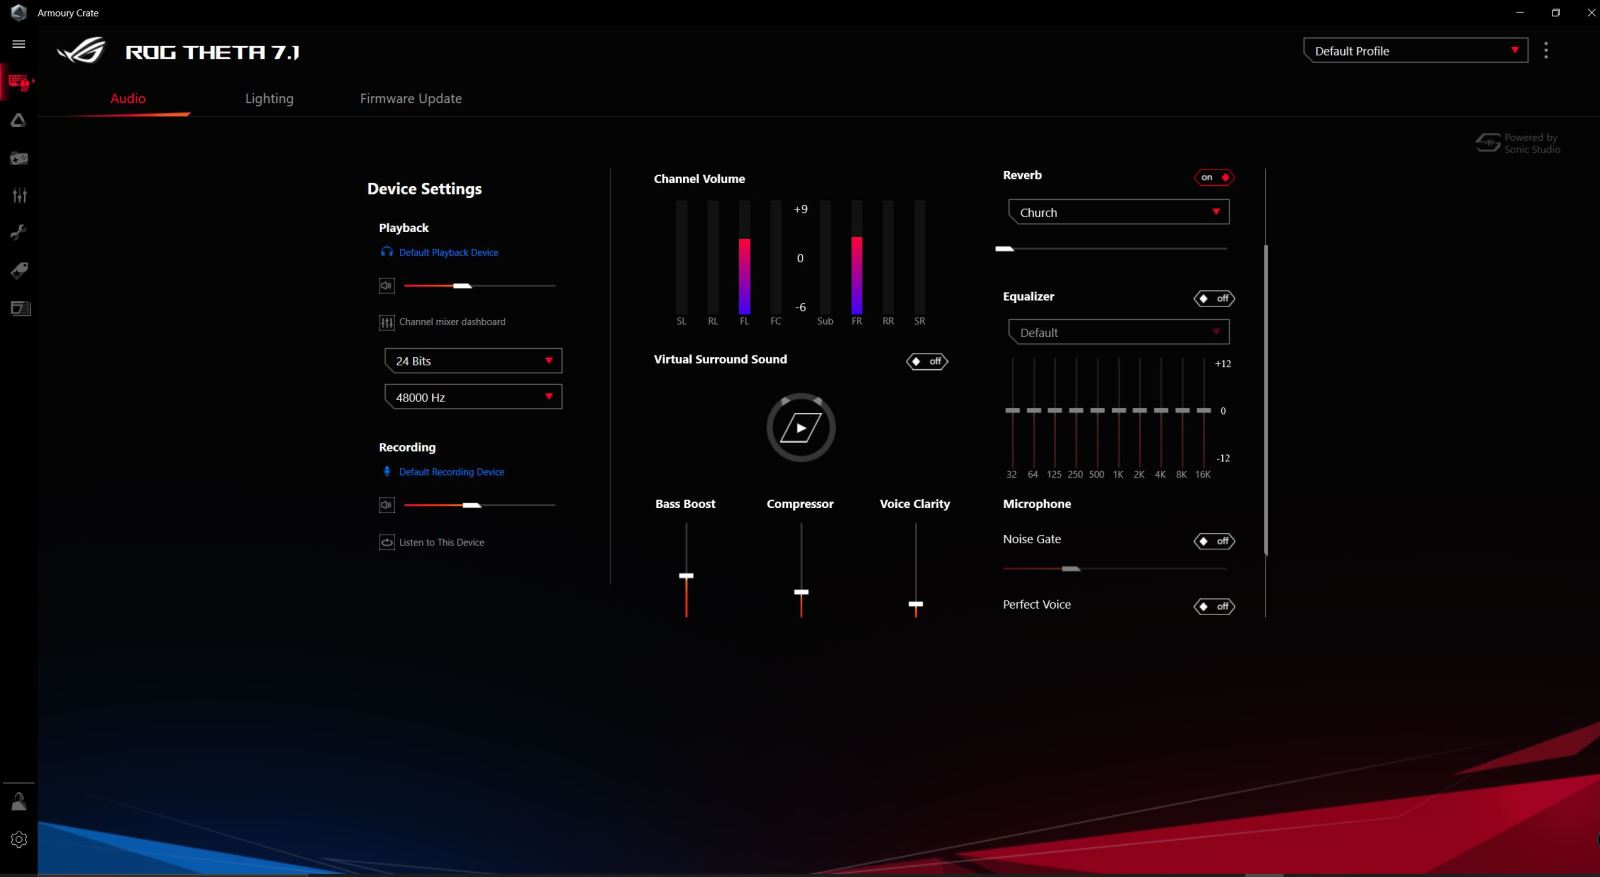The height and width of the screenshot is (877, 1600).
Task: Click the settings panel vertical scrollbar
Action: click(1266, 400)
